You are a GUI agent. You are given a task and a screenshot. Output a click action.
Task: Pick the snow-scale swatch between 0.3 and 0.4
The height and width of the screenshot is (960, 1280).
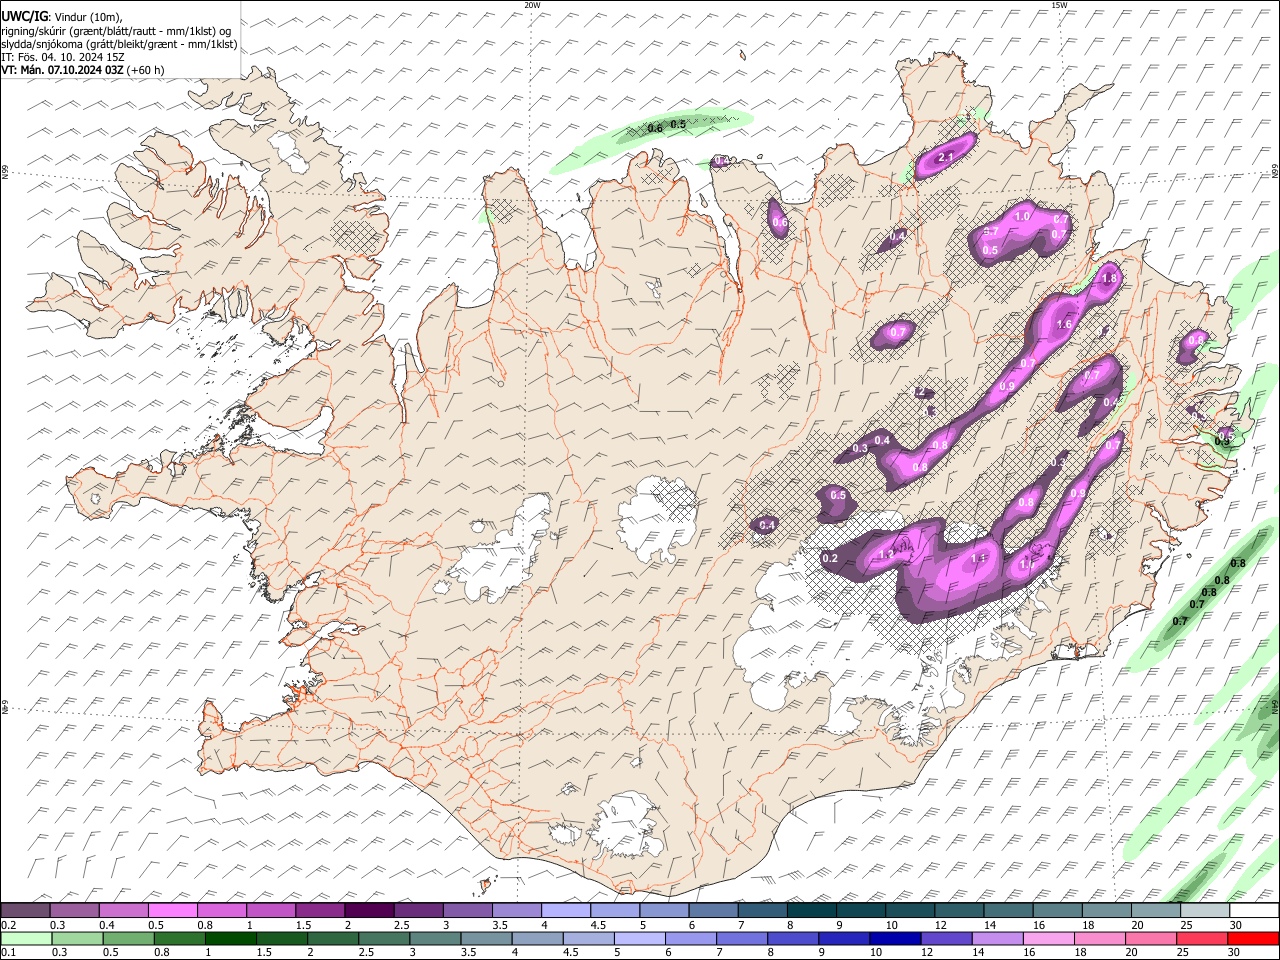click(x=74, y=910)
